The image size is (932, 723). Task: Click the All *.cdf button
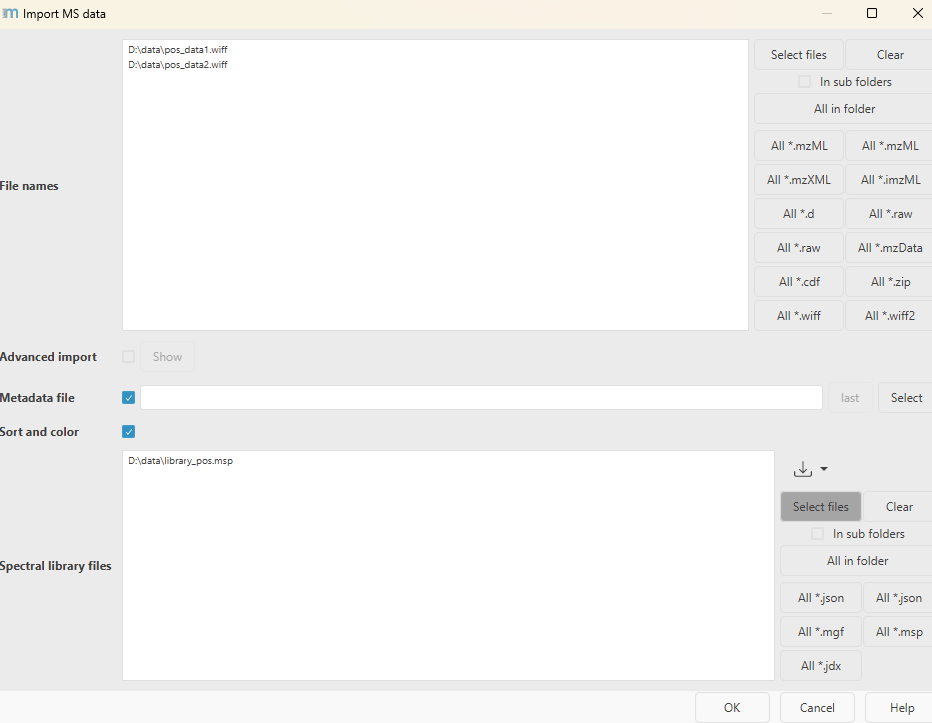point(799,282)
